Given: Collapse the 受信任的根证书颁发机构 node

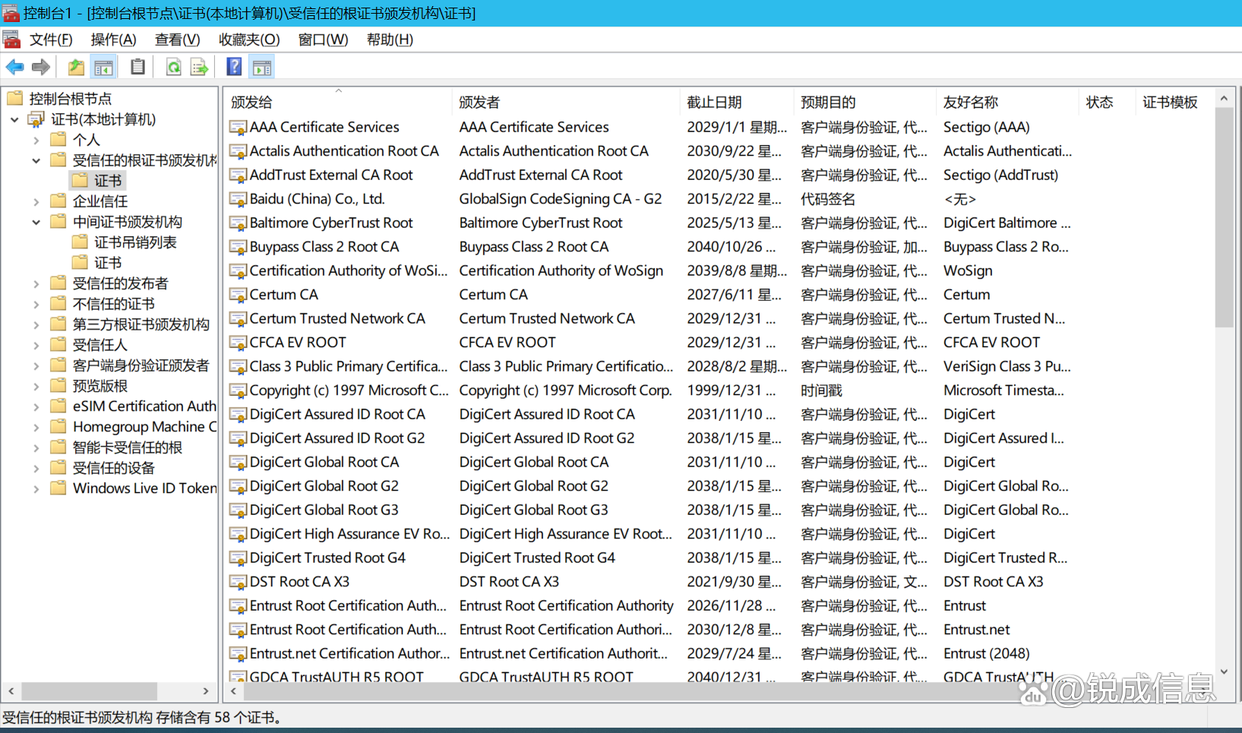Looking at the screenshot, I should pos(37,160).
